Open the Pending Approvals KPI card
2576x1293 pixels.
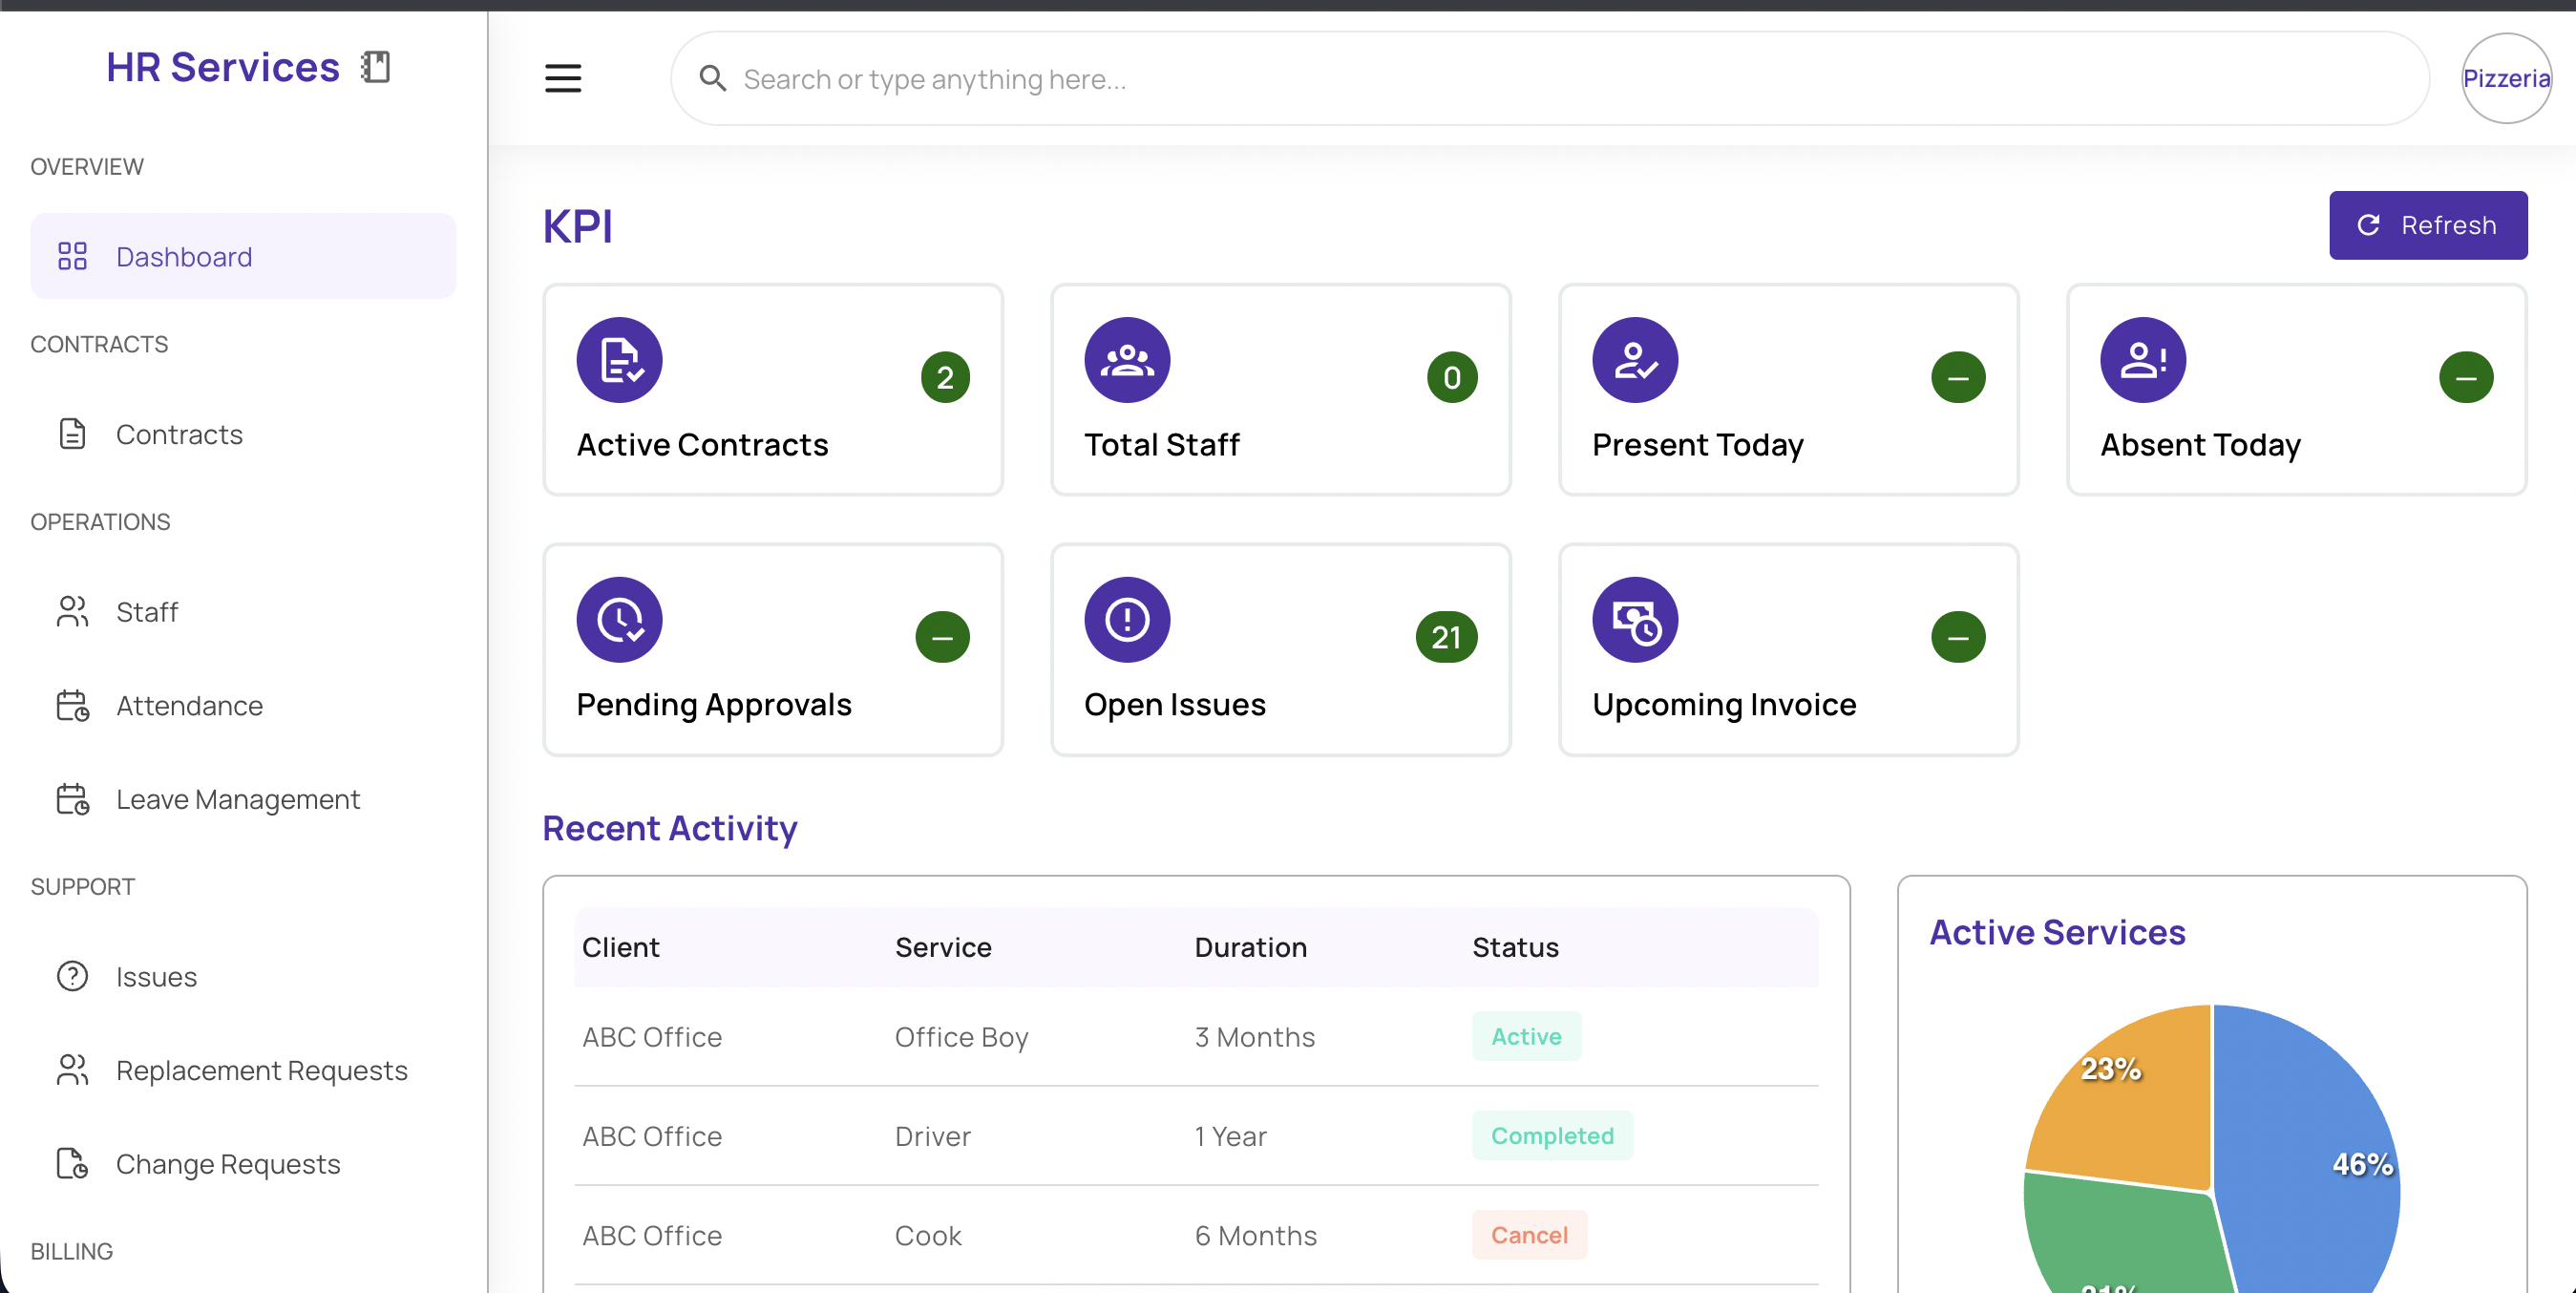point(772,650)
